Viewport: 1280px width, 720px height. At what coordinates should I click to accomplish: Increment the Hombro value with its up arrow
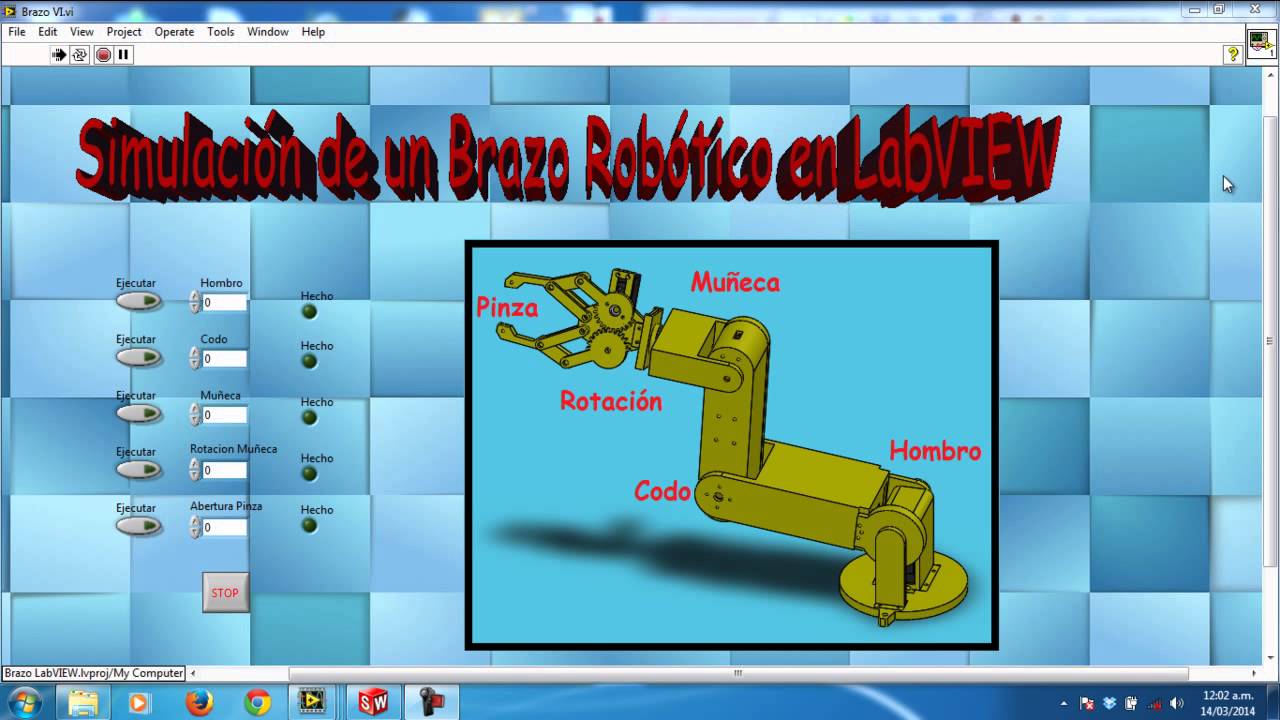tap(195, 297)
